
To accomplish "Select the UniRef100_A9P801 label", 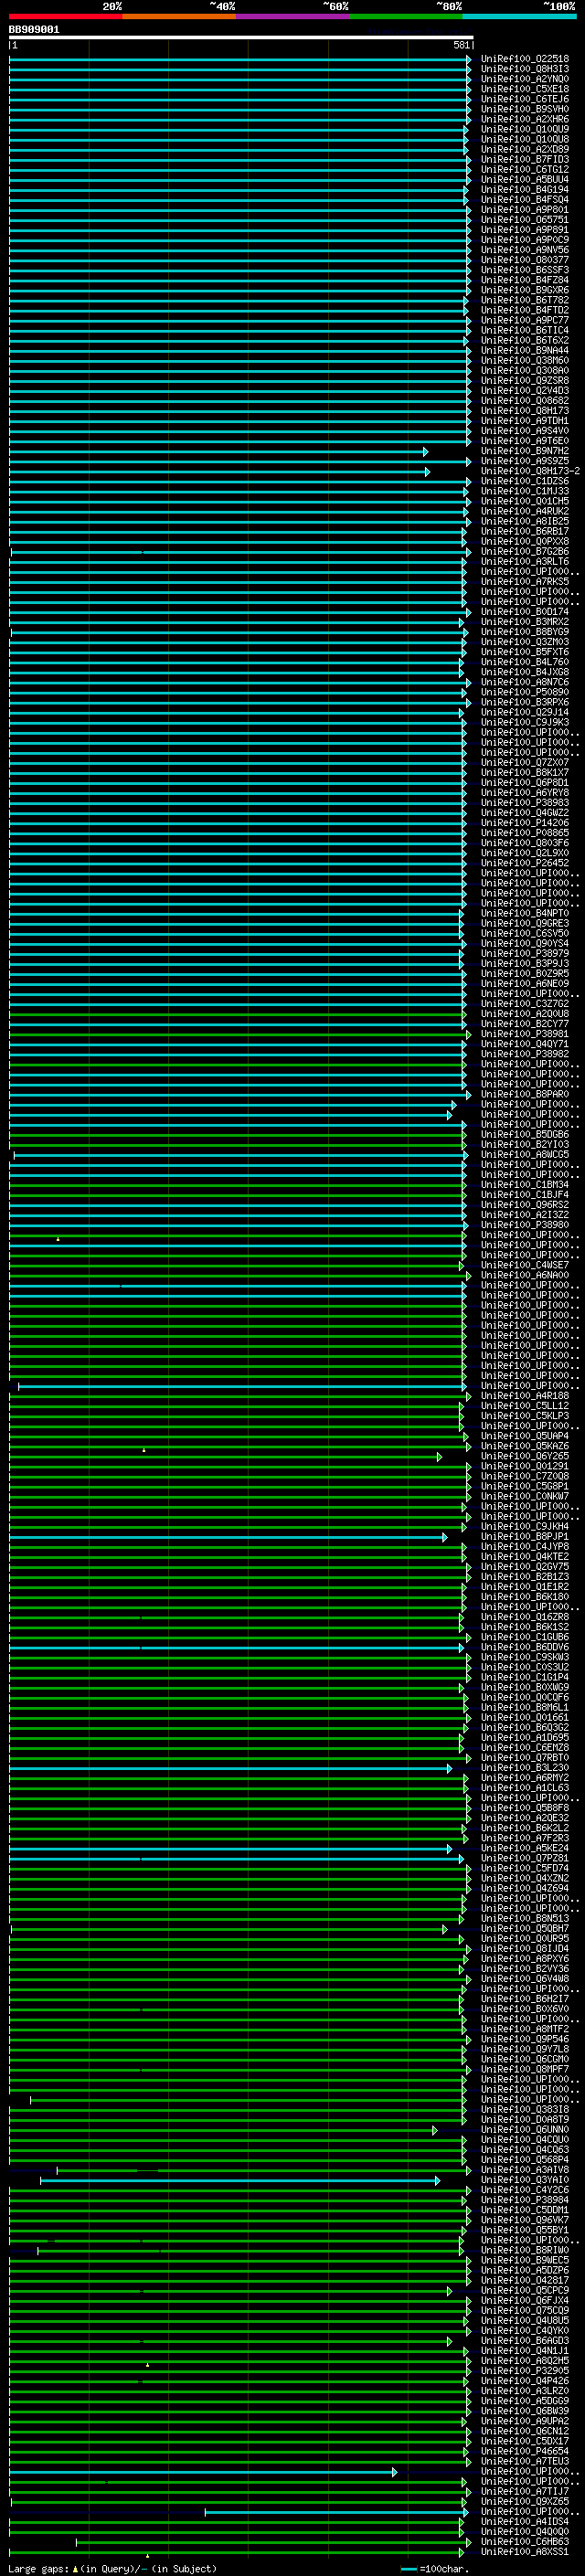I will [x=525, y=210].
